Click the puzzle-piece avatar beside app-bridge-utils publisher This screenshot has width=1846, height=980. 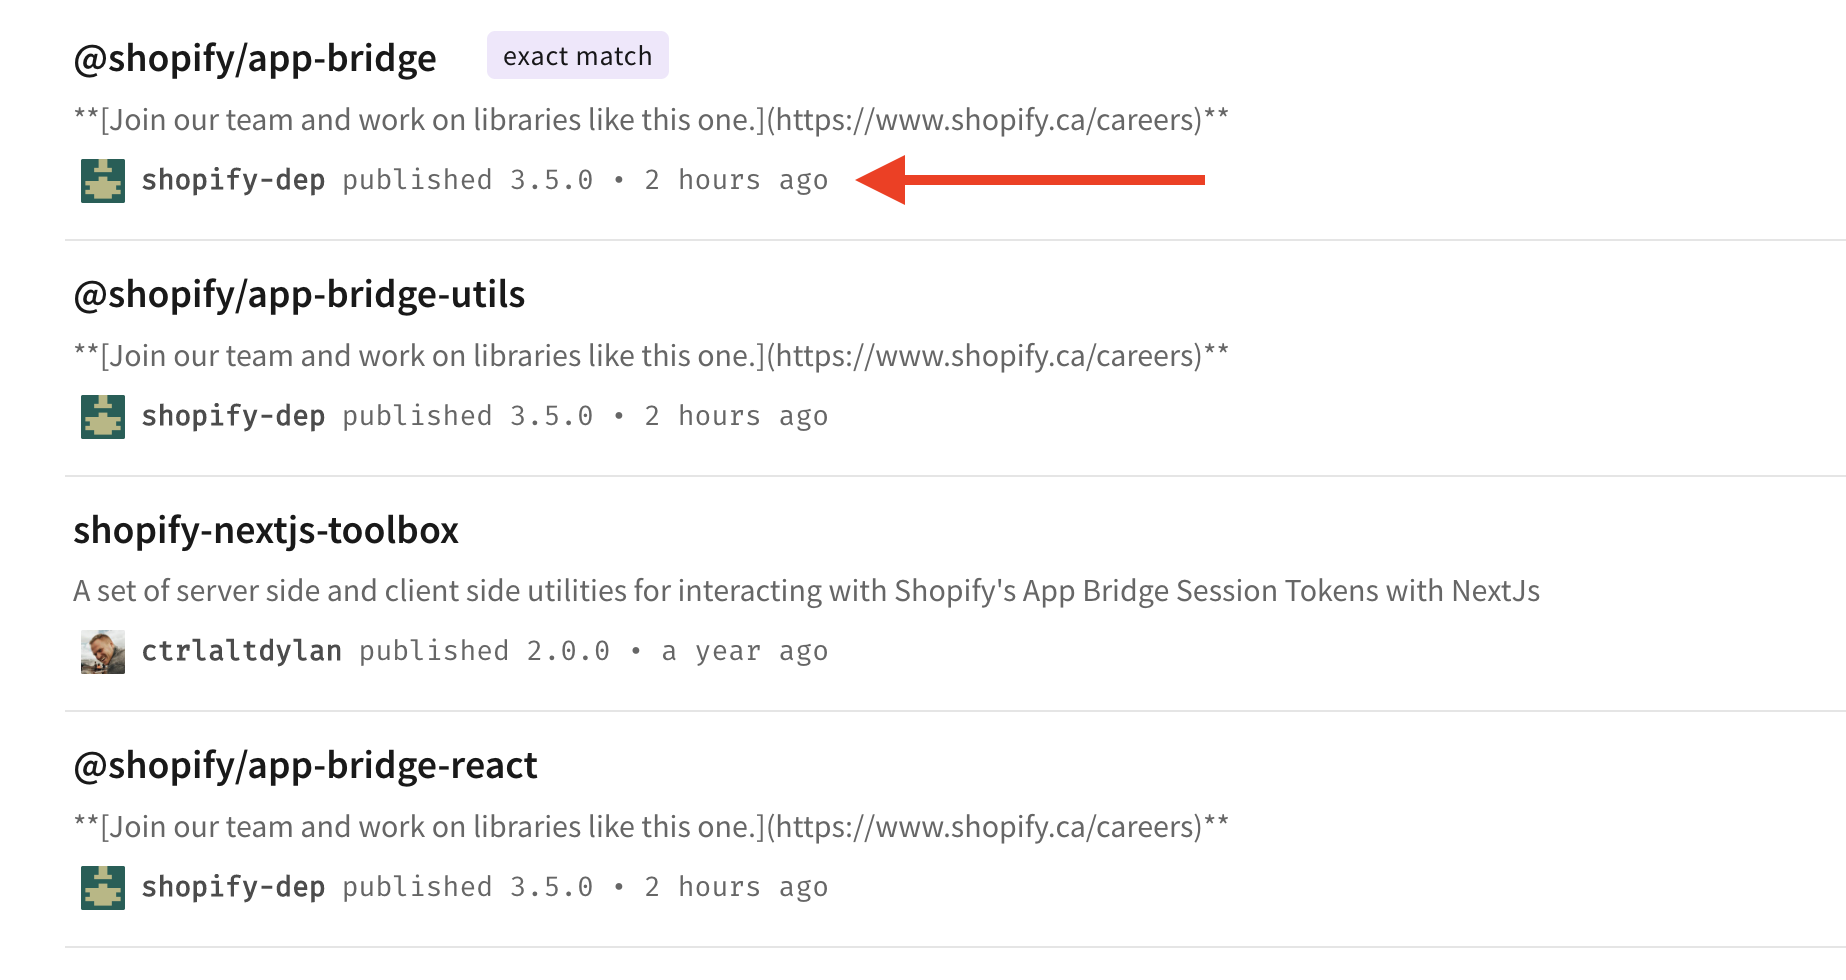101,416
